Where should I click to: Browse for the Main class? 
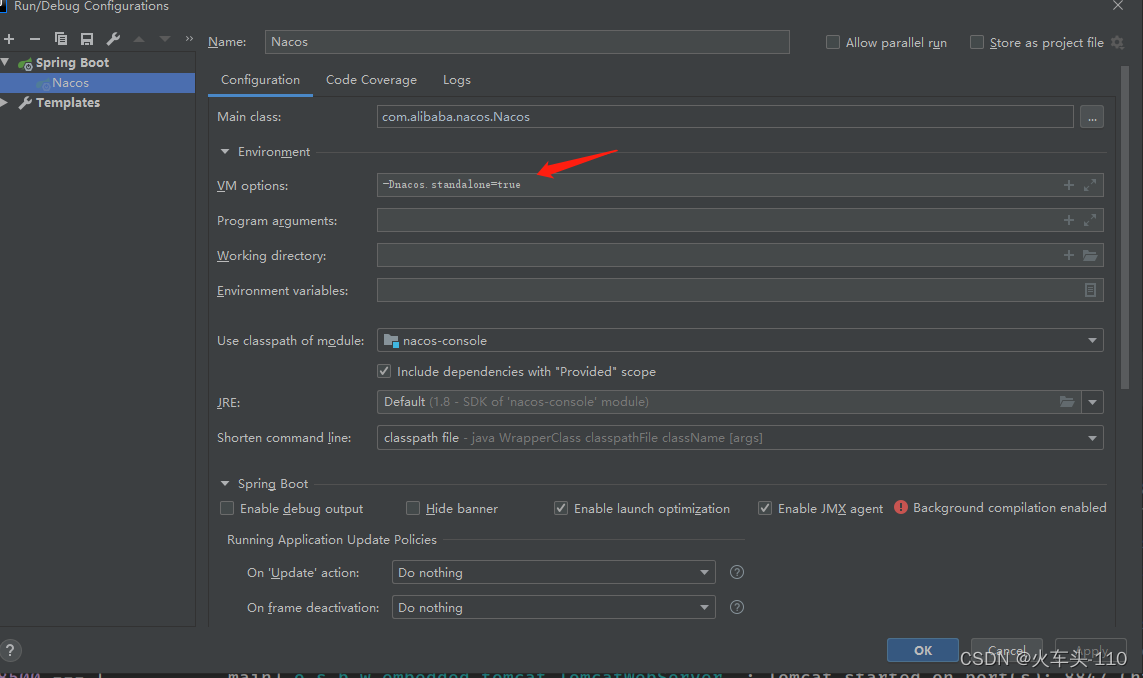(x=1091, y=117)
